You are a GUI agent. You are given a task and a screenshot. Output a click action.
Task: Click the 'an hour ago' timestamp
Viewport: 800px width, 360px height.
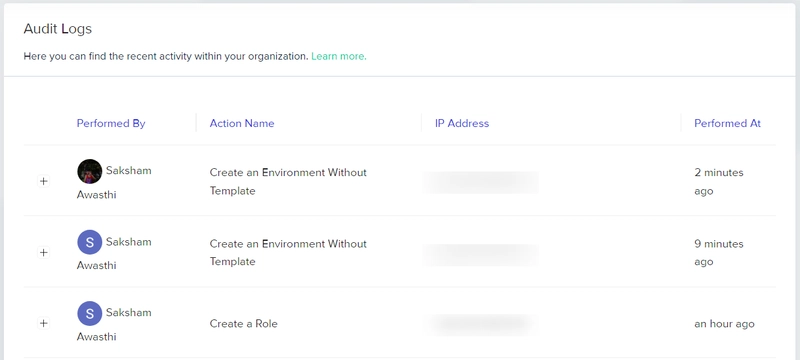724,324
